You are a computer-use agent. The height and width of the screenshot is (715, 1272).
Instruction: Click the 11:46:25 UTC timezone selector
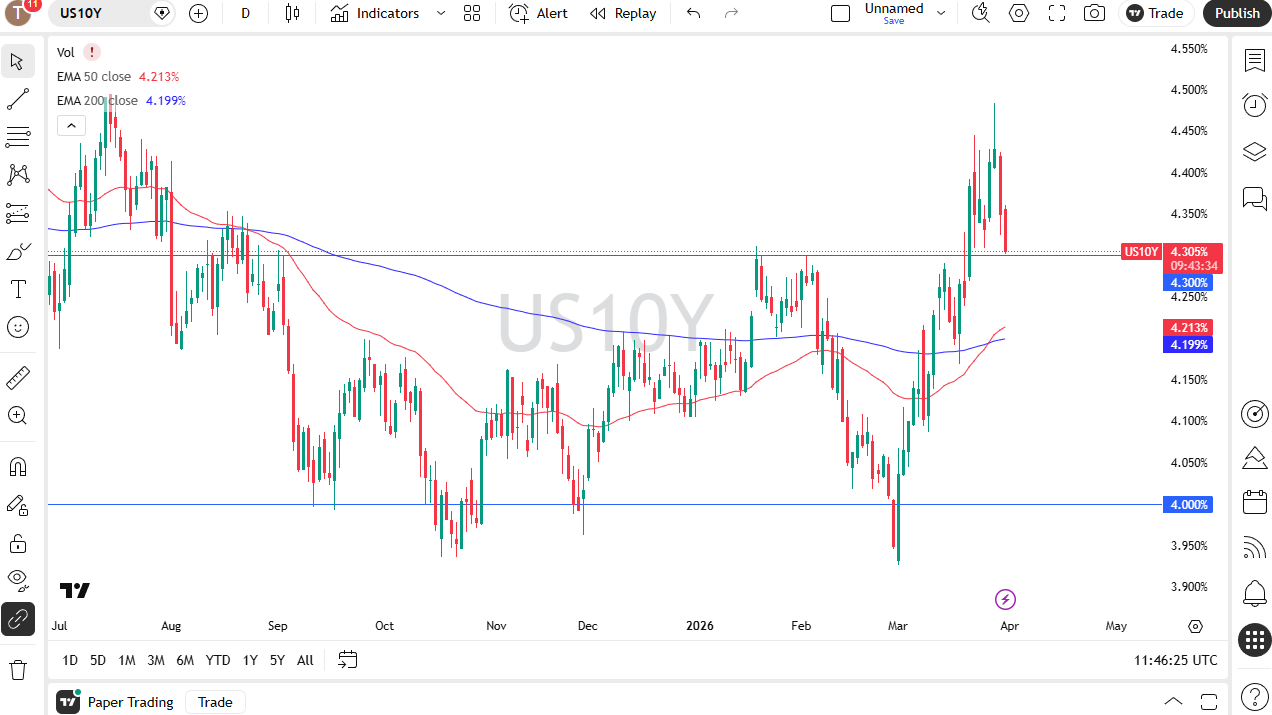point(1176,660)
